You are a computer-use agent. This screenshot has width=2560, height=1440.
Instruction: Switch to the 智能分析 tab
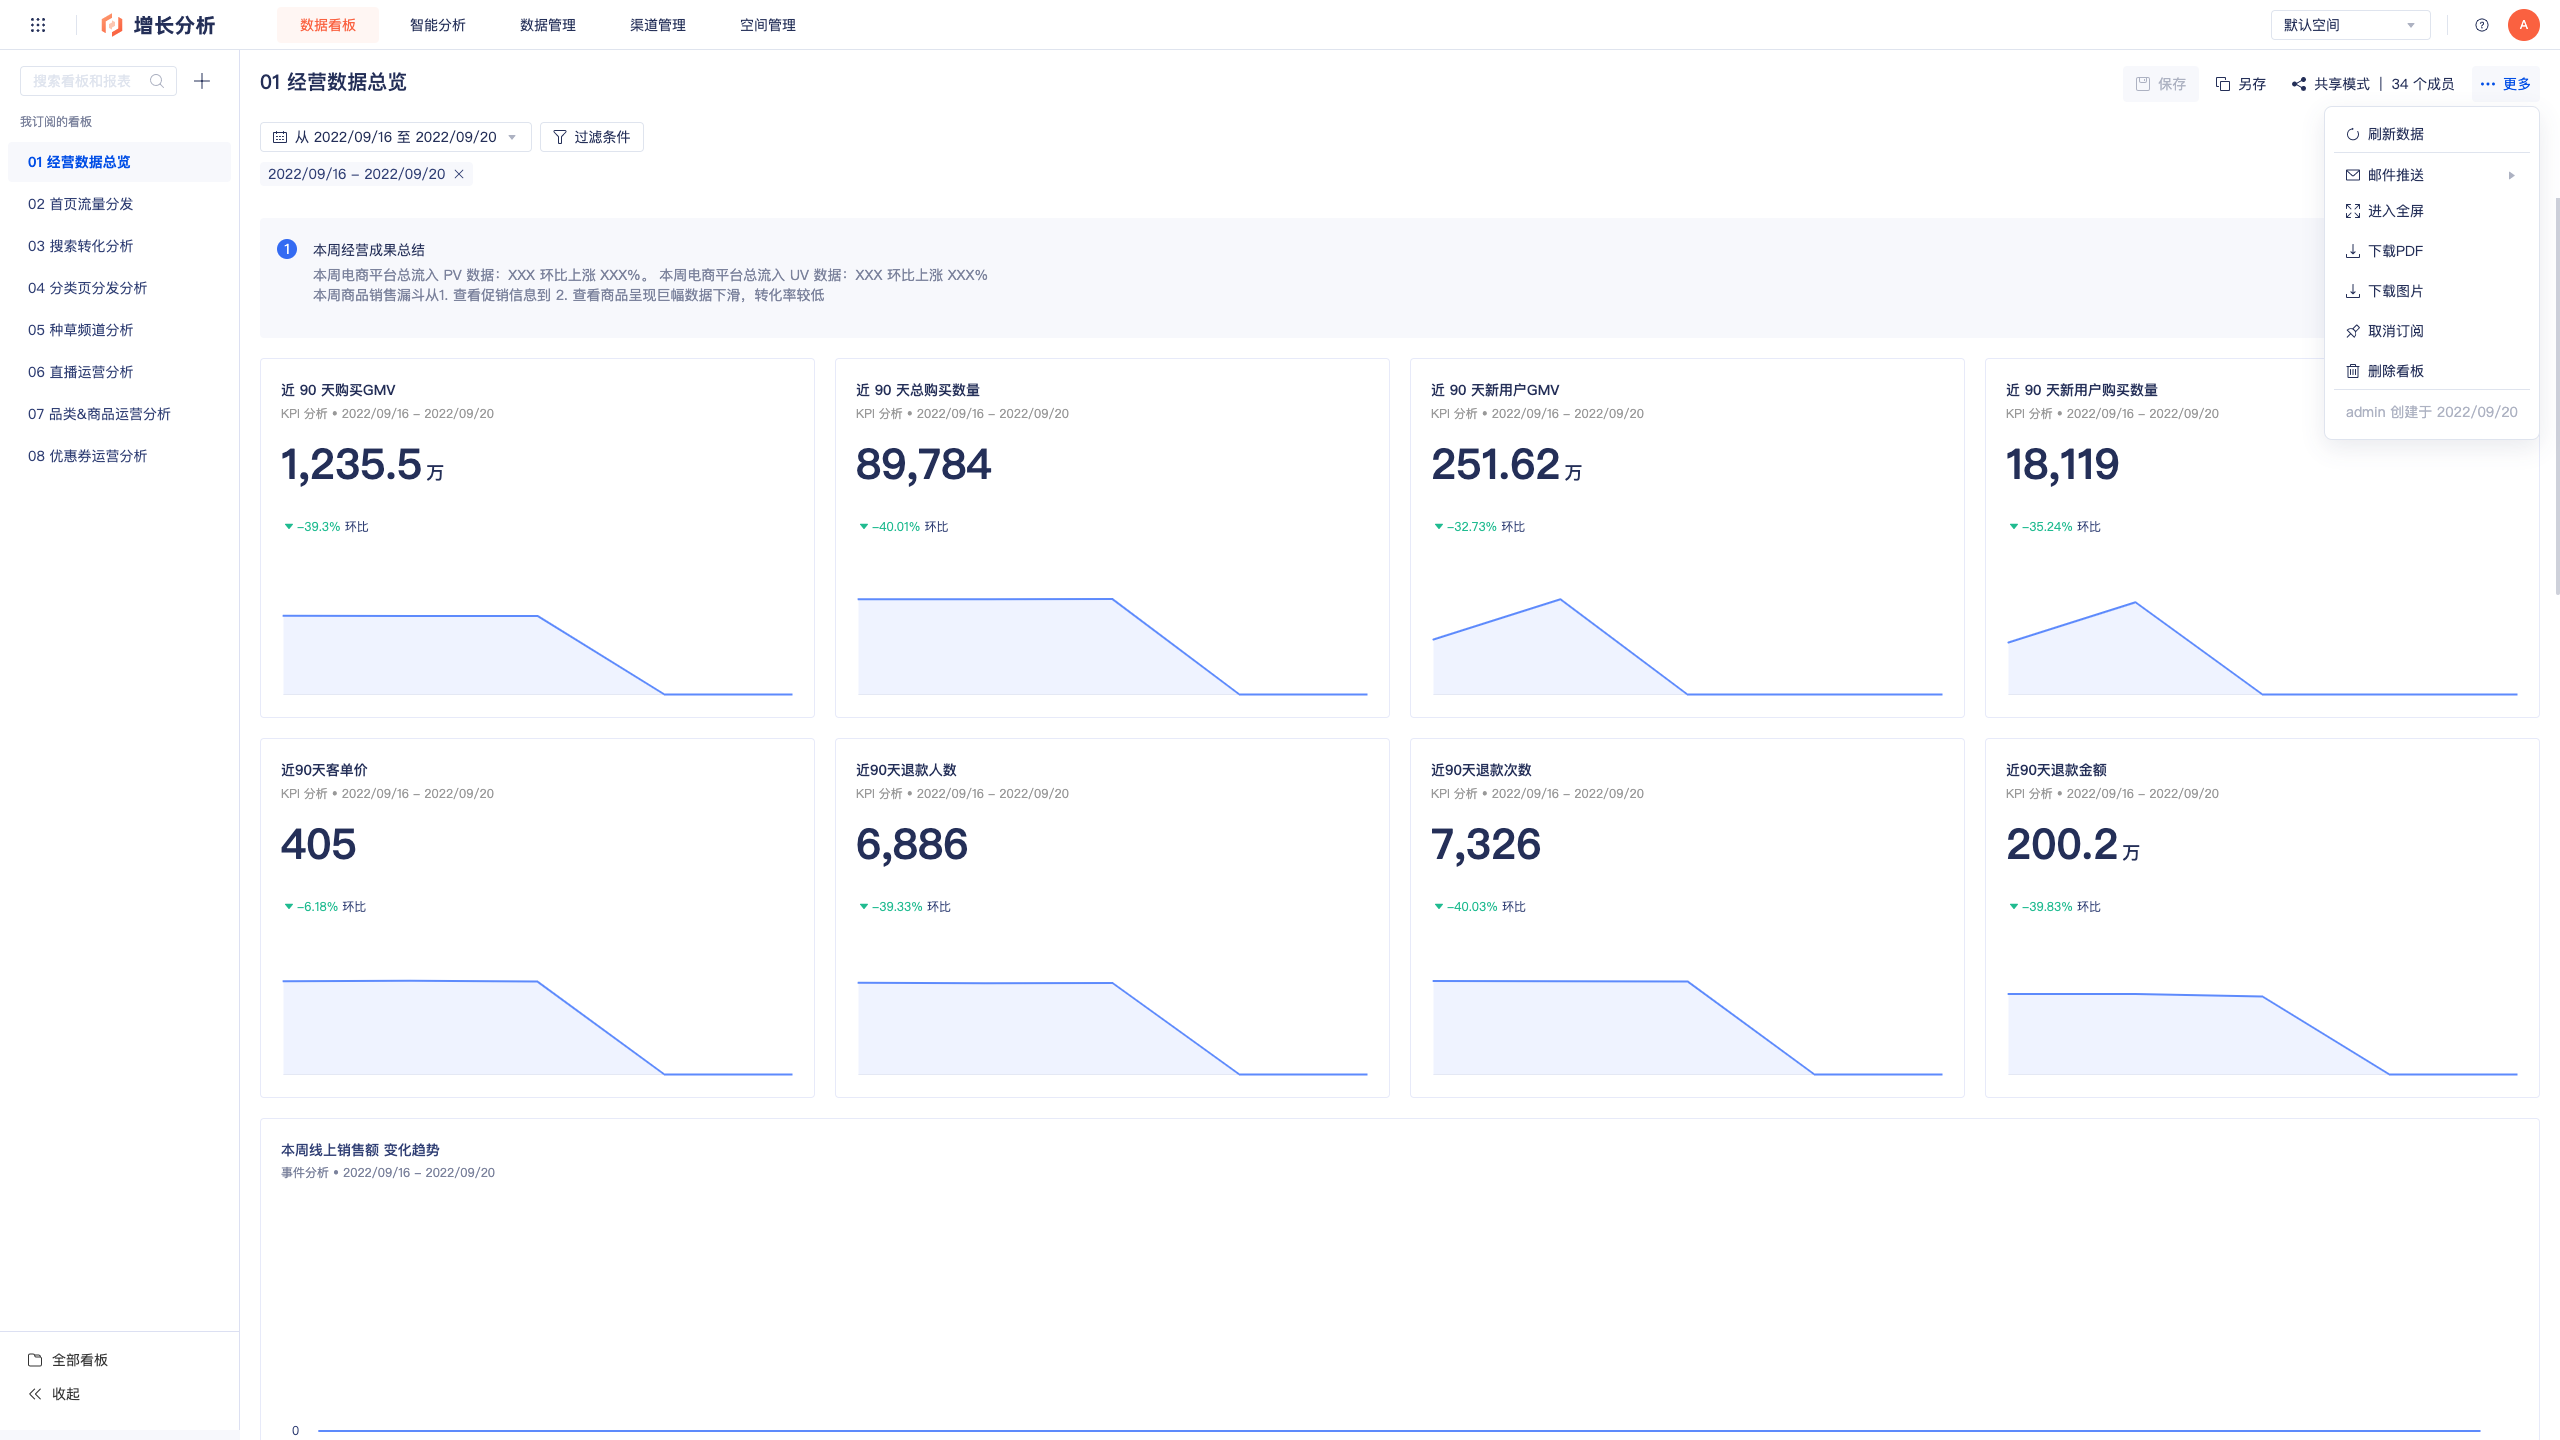coord(438,25)
